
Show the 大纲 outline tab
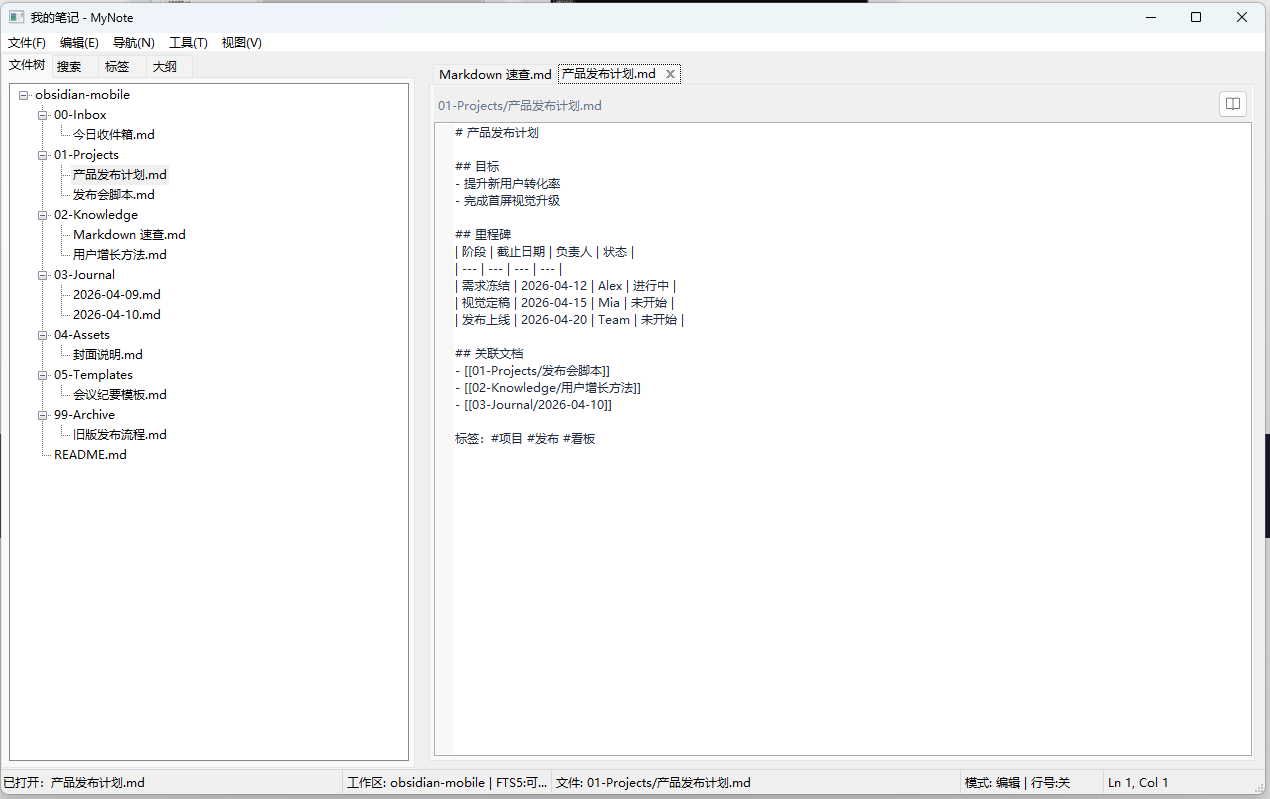(x=165, y=67)
